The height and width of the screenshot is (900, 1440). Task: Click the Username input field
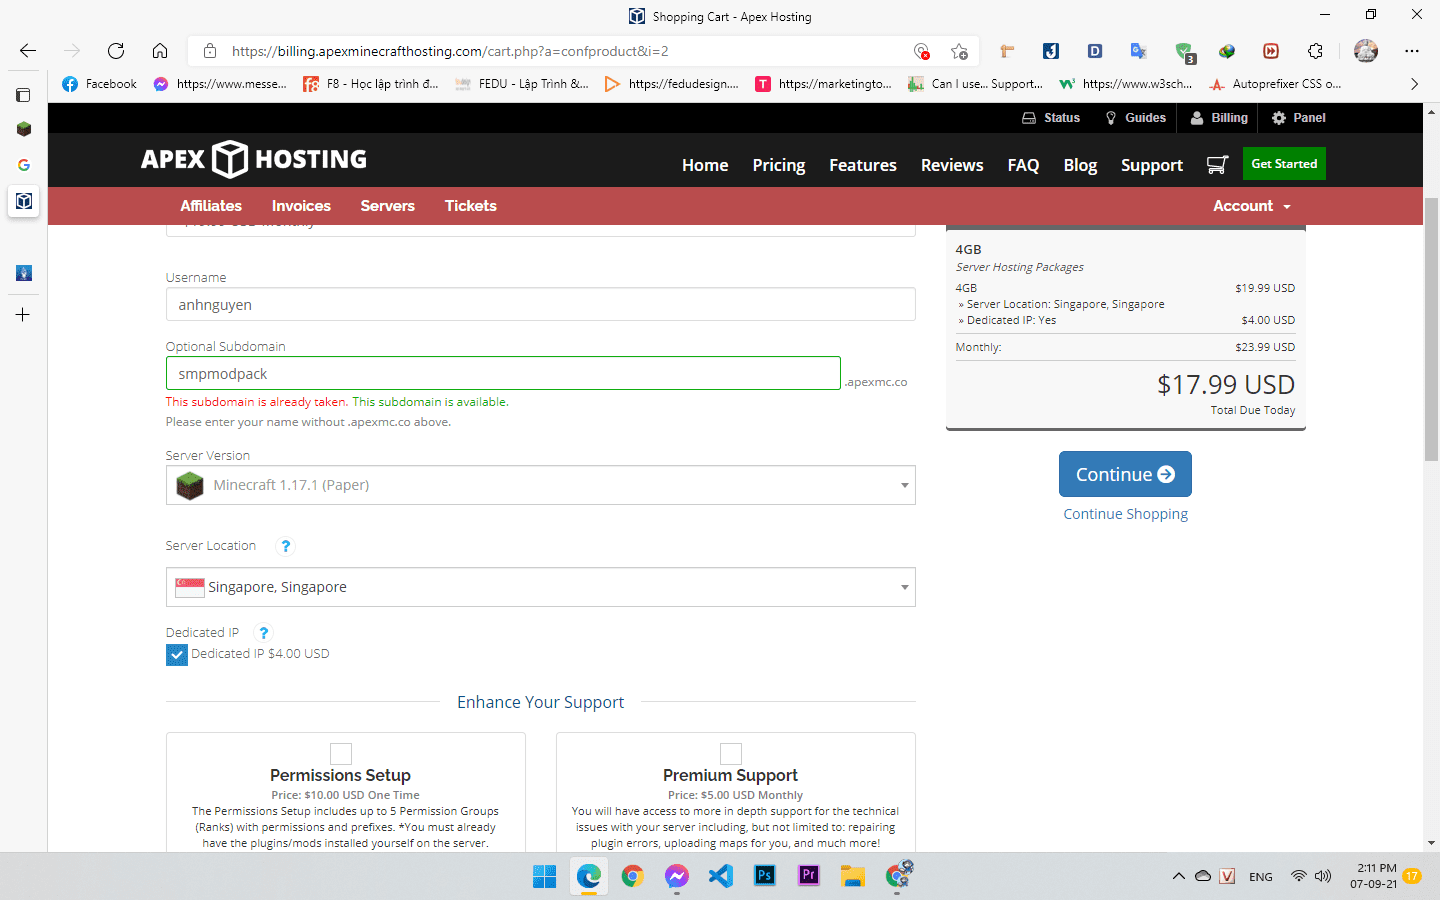(x=541, y=305)
